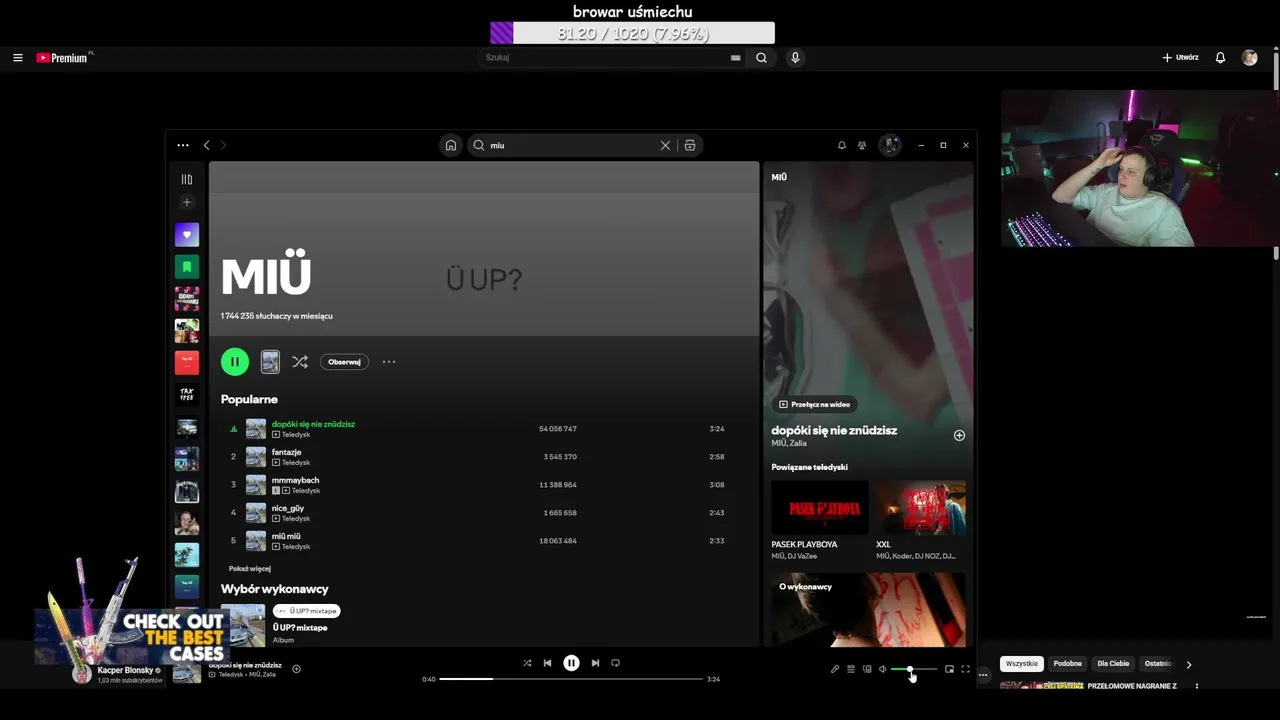This screenshot has width=1280, height=720.
Task: Show next YouTube filter chips arrow
Action: pyautogui.click(x=1188, y=664)
